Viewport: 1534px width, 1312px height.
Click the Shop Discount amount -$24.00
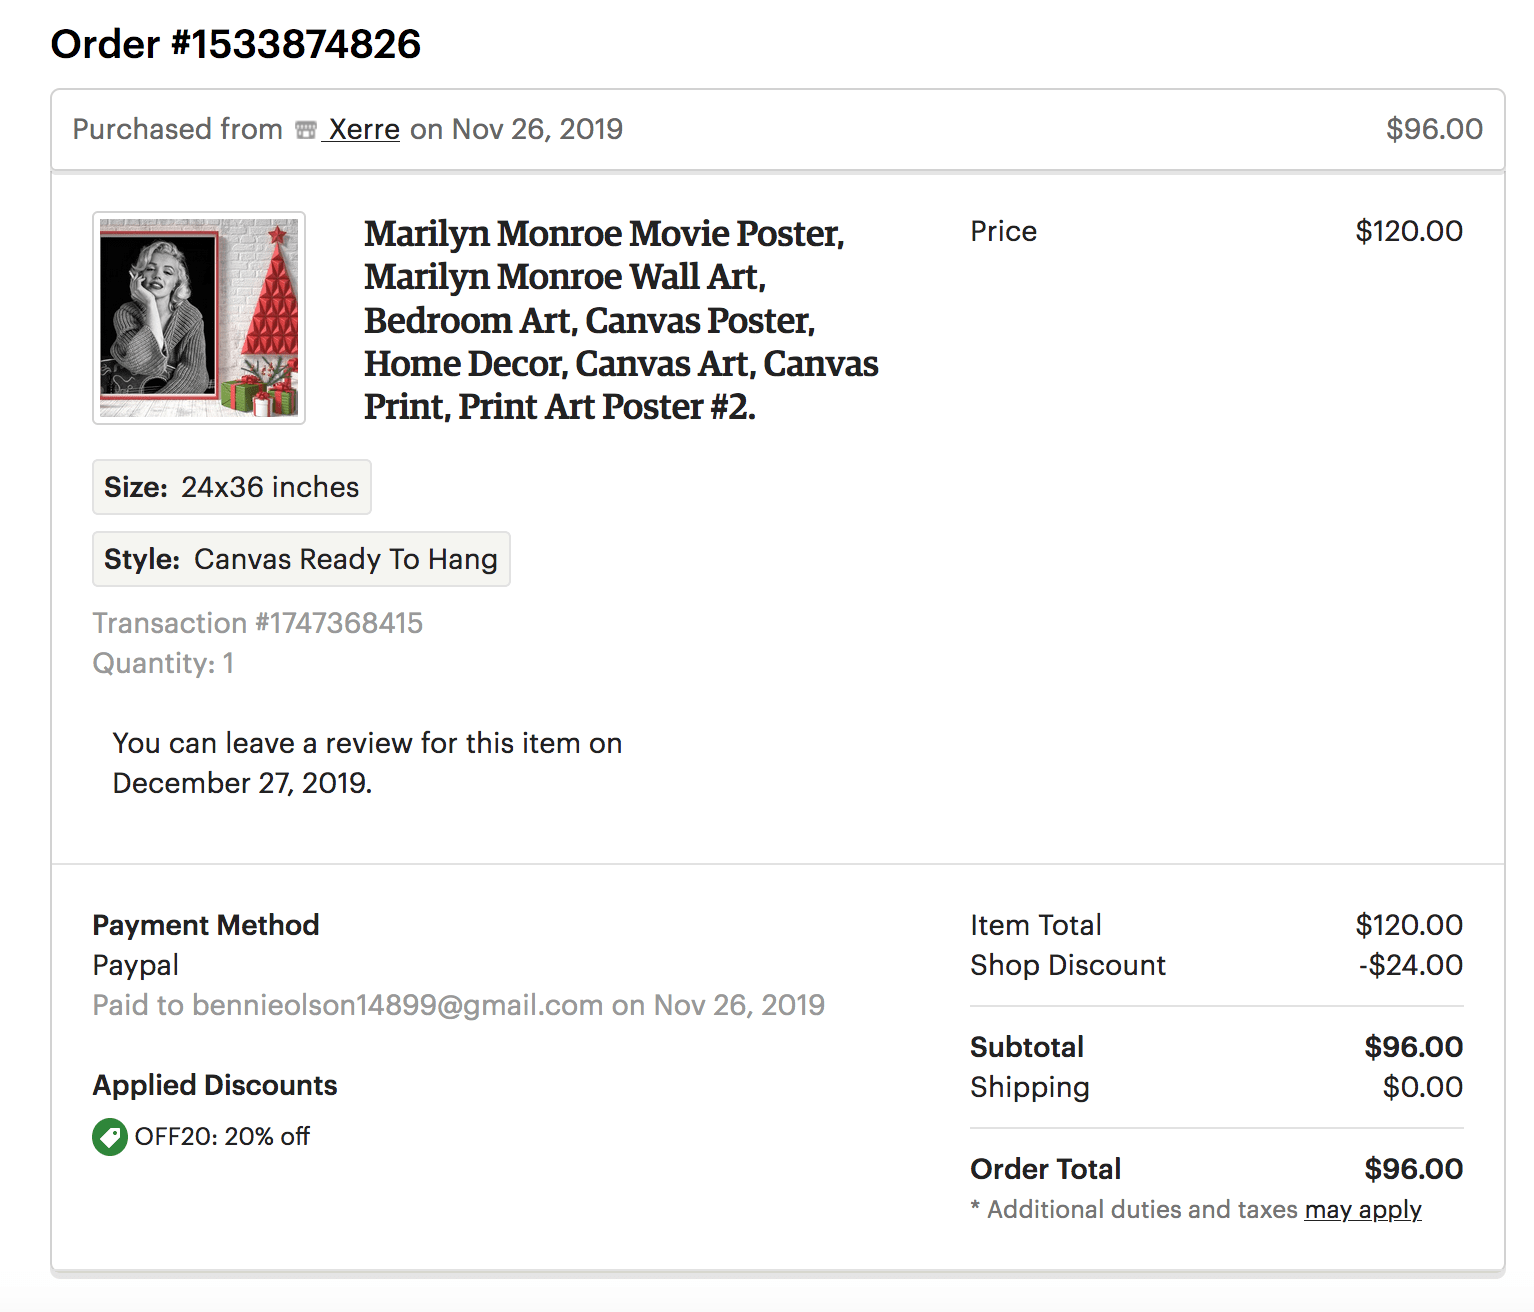tap(1410, 965)
